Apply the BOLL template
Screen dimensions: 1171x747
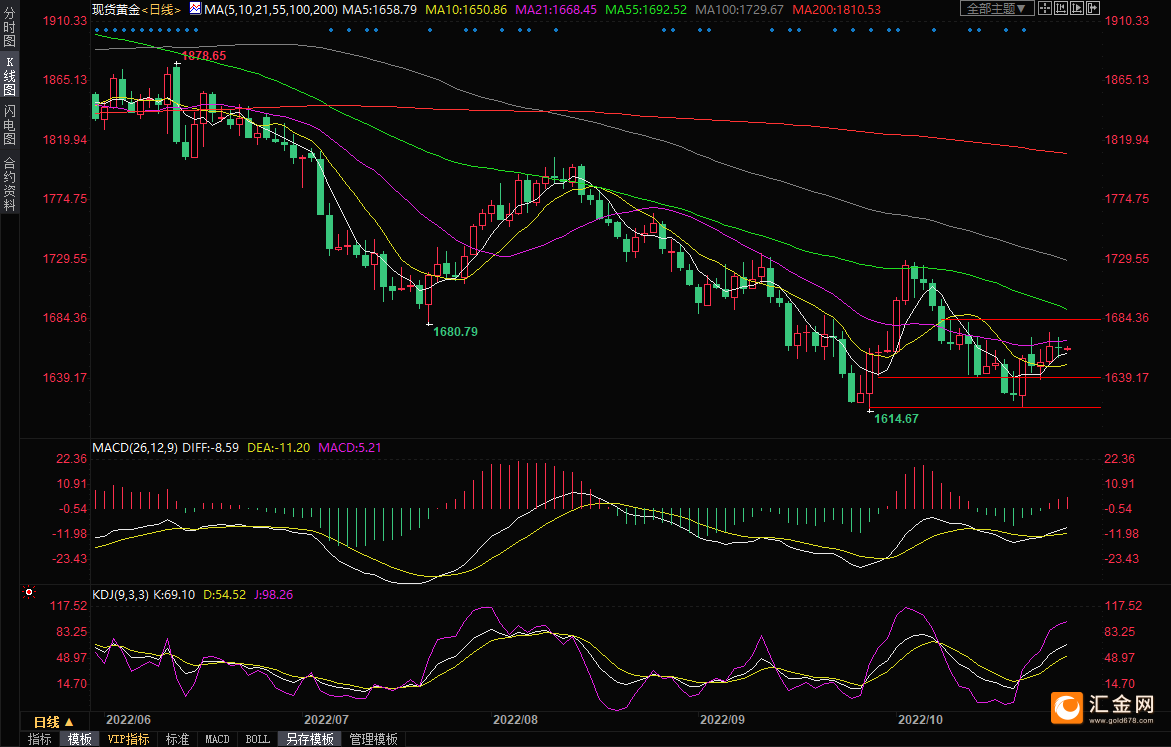[x=257, y=739]
